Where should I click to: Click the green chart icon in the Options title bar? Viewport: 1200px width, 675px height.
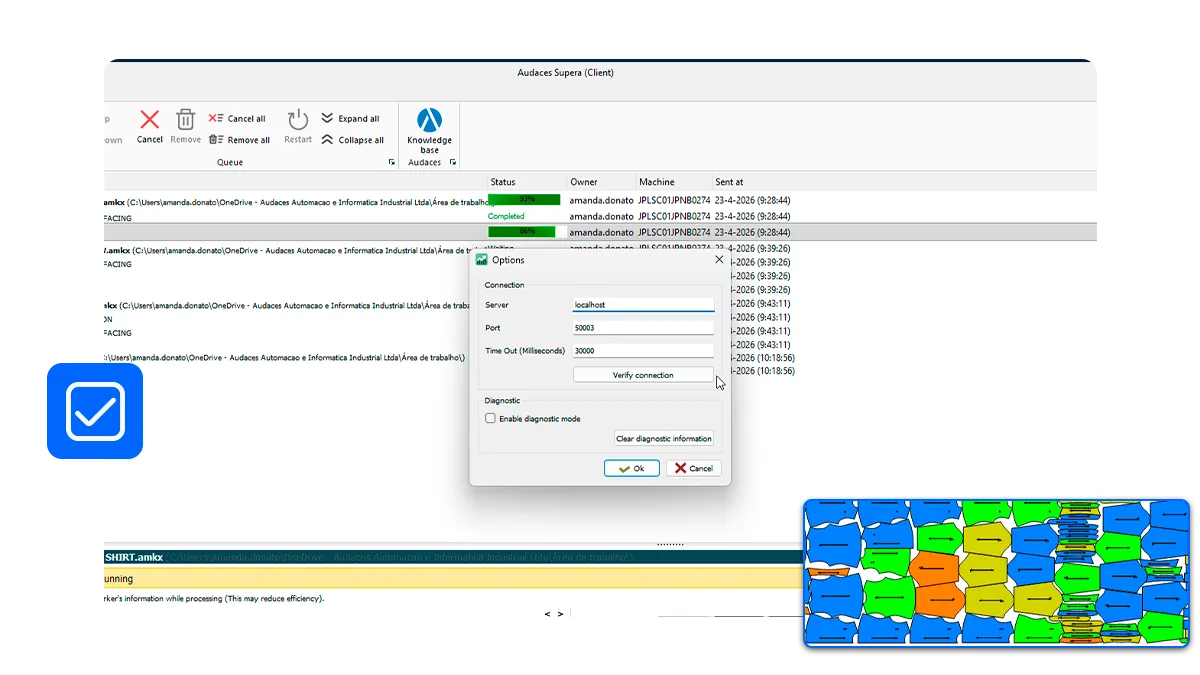pos(482,259)
